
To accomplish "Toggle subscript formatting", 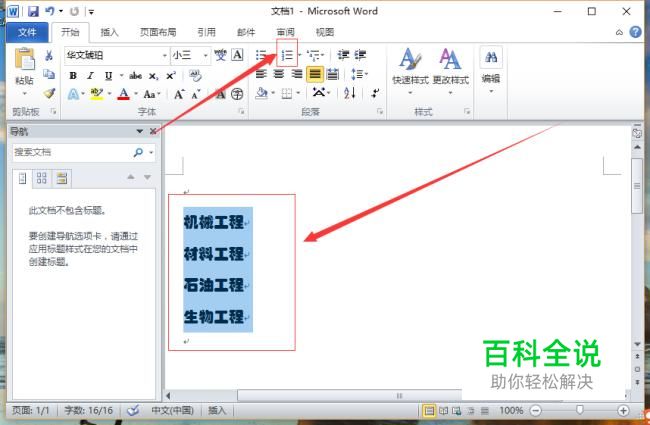I will point(153,76).
